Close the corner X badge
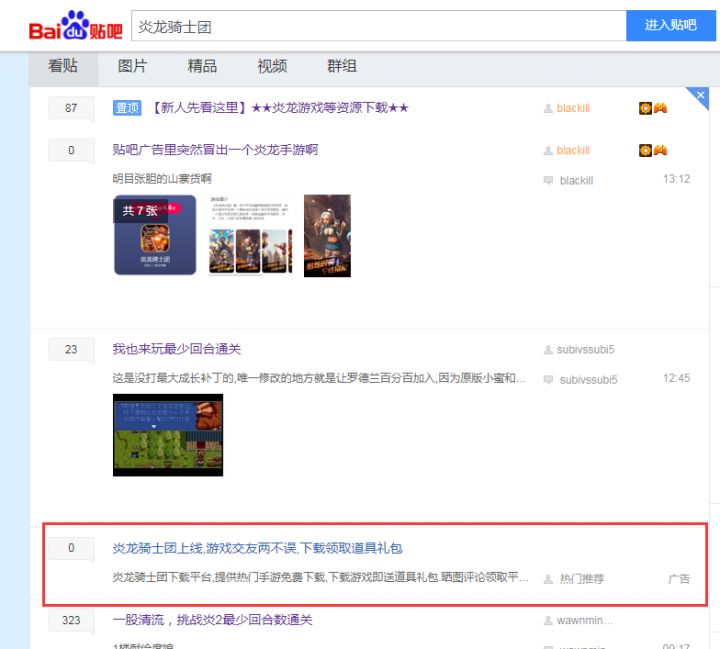 (700, 96)
